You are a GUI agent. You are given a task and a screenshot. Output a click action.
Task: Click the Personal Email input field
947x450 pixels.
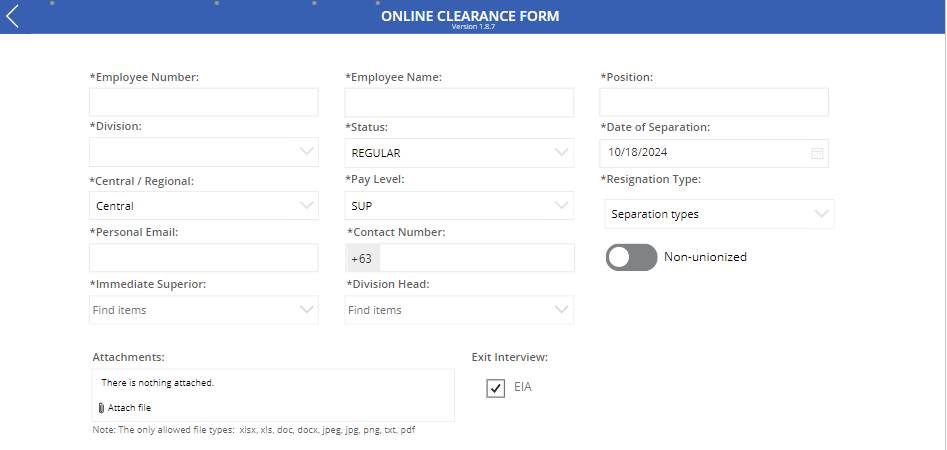point(203,258)
